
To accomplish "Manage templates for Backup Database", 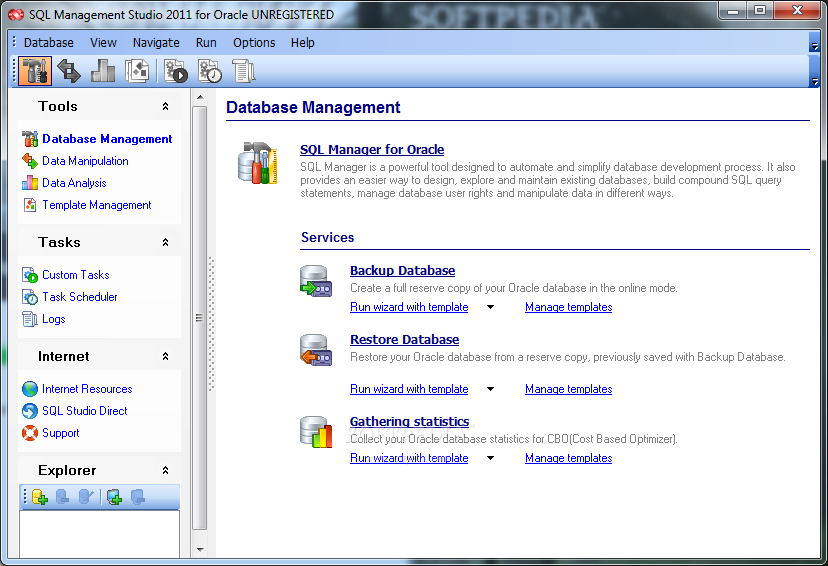I will pos(568,307).
